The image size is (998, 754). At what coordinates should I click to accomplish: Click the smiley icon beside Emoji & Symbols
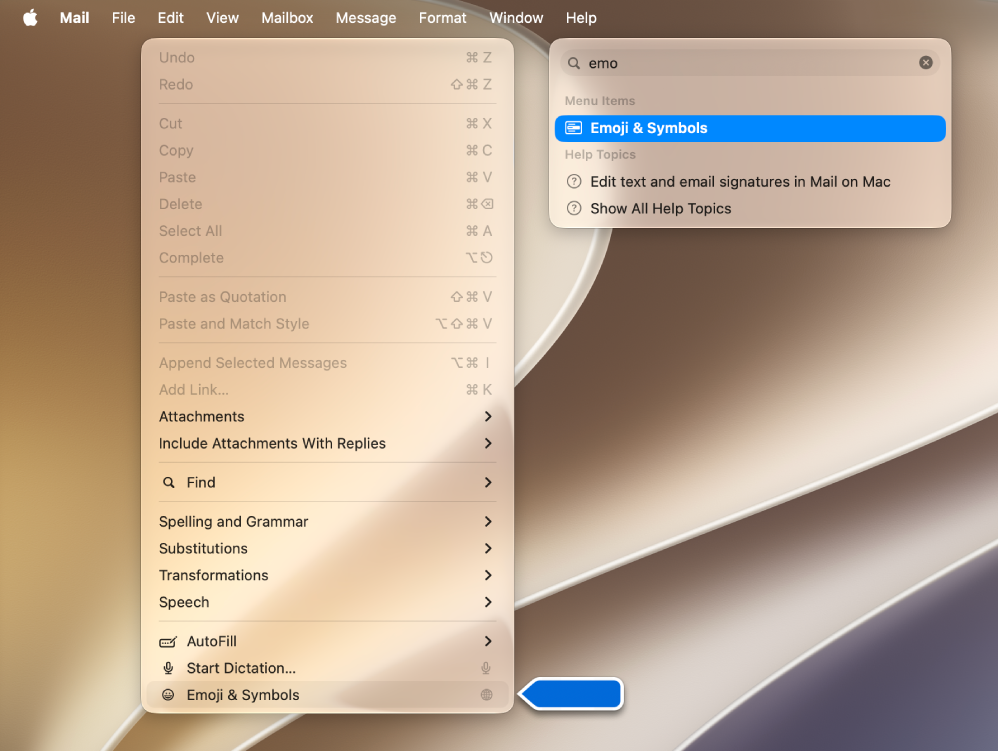[x=168, y=695]
